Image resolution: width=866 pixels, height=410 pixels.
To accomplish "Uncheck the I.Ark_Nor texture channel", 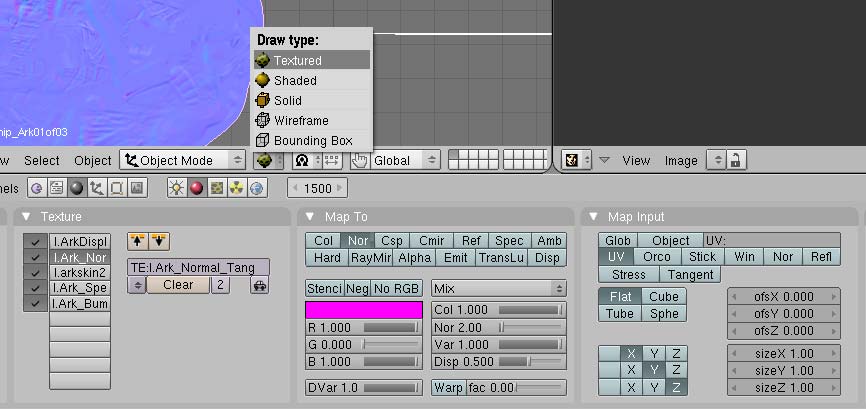I will coord(36,257).
